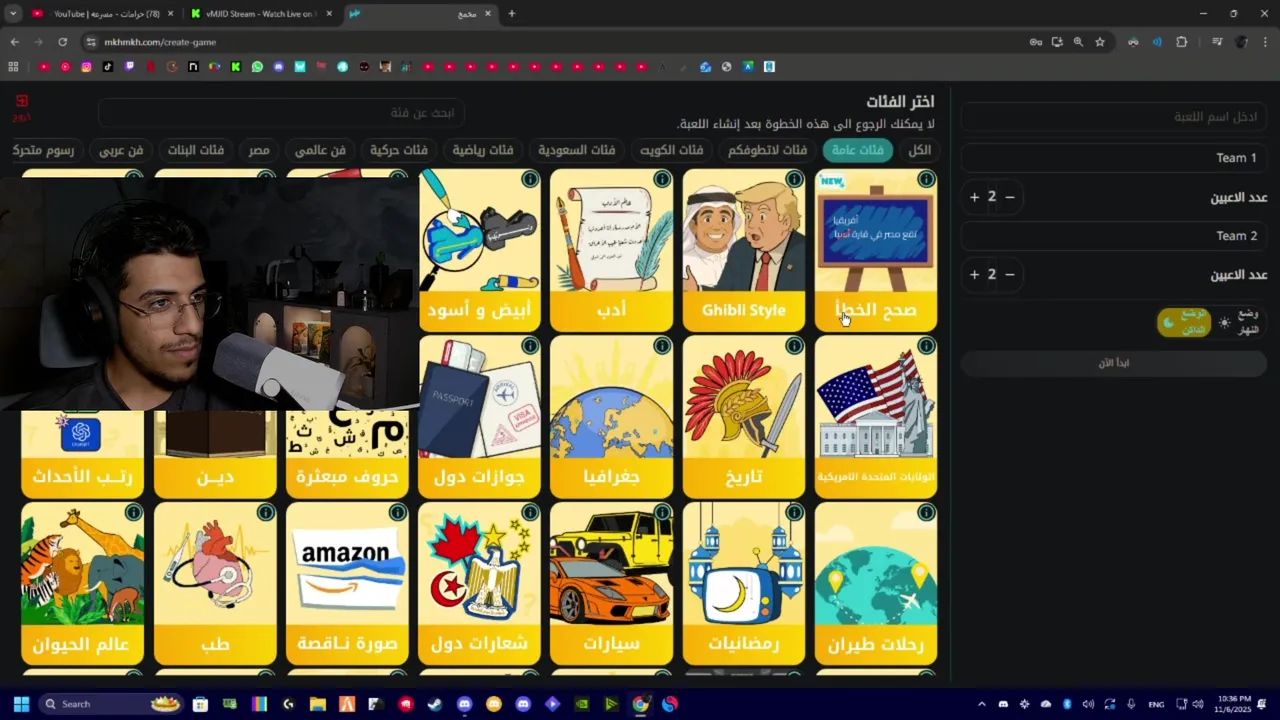This screenshot has width=1280, height=720.
Task: Open Steam from the Windows taskbar
Action: tap(435, 704)
